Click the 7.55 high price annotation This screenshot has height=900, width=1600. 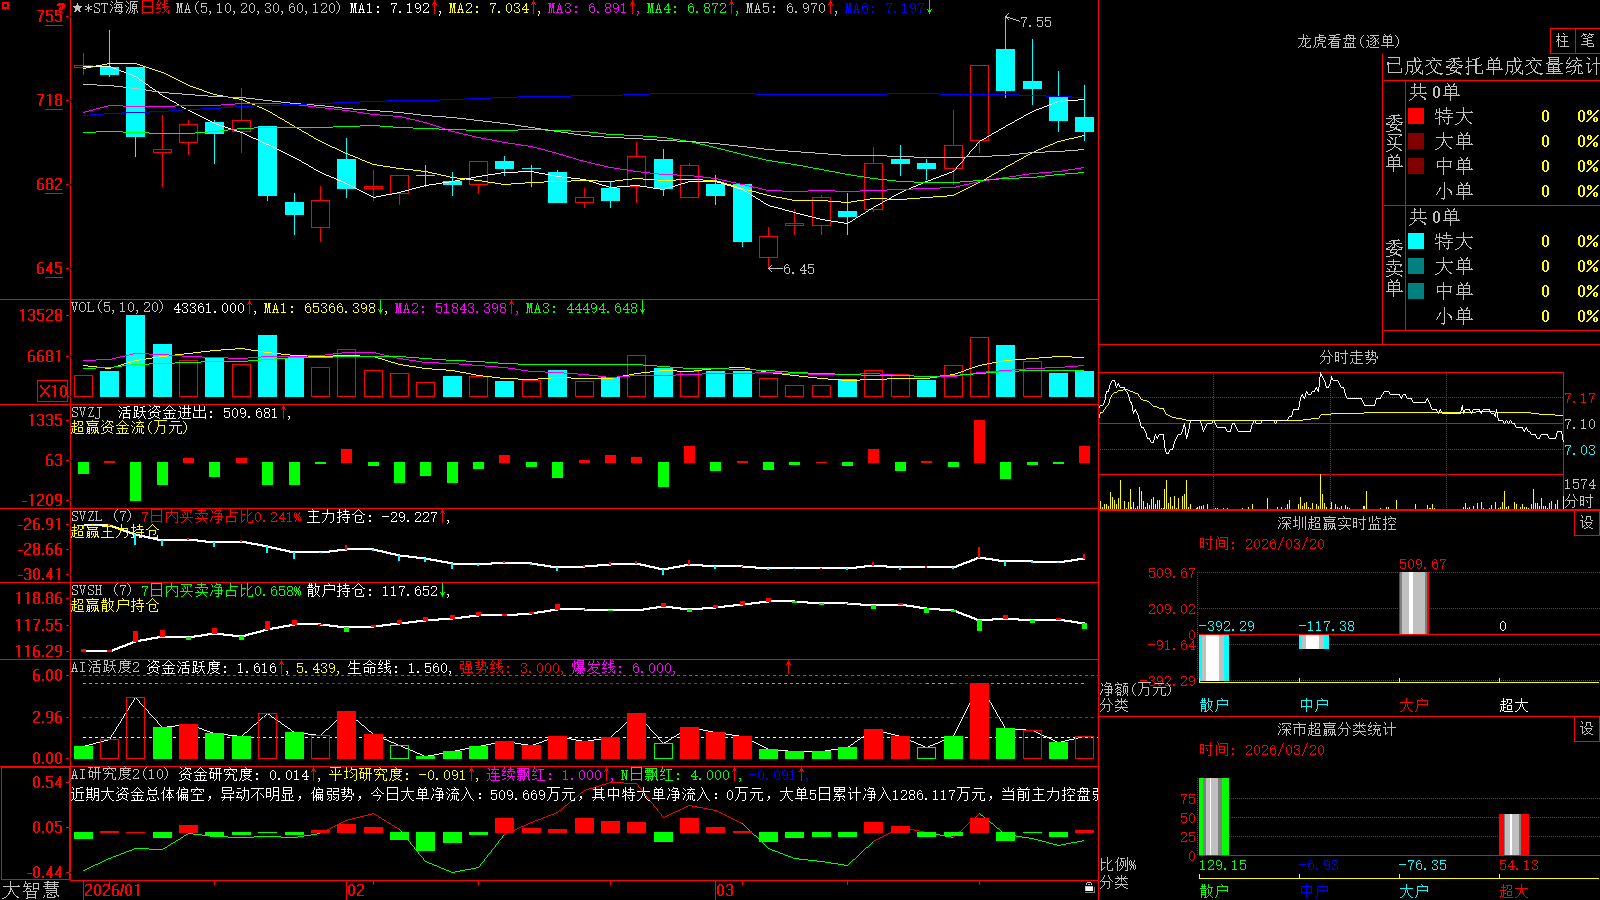coord(1036,22)
